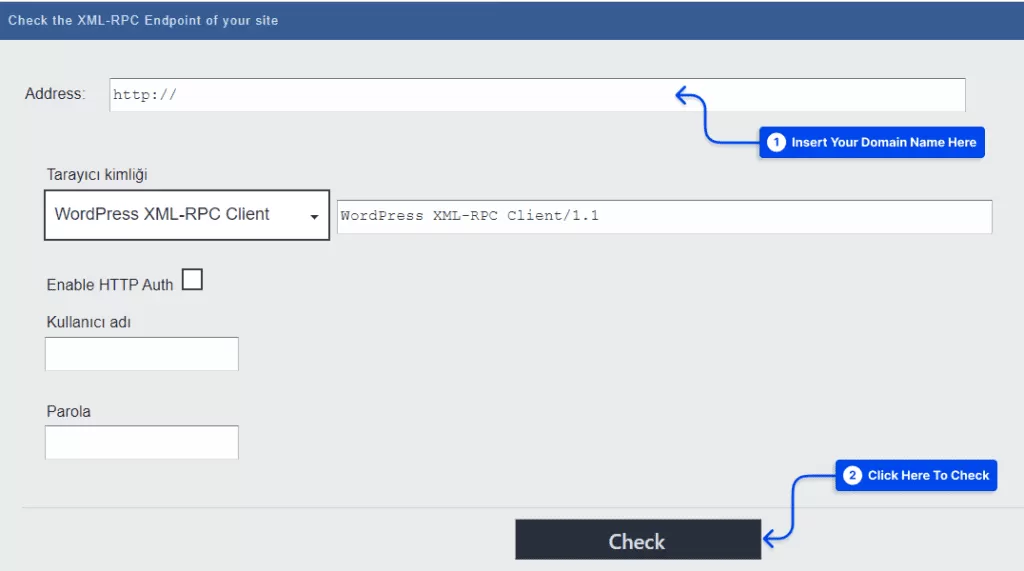Click the dropdown arrow beside browser identity
This screenshot has height=571, width=1024.
click(314, 217)
